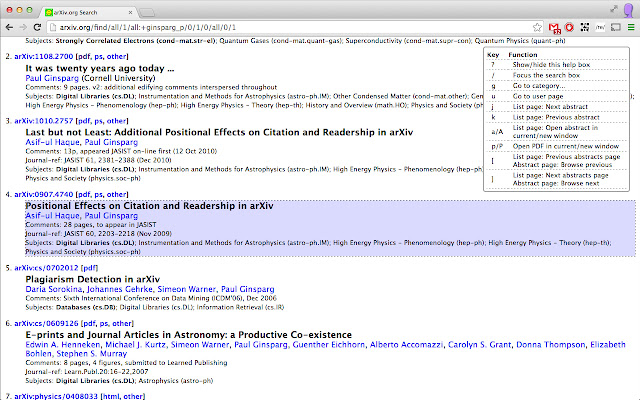Open ps link for arXiv:1108.2700
Viewport: 640px width, 400px height.
click(x=98, y=56)
